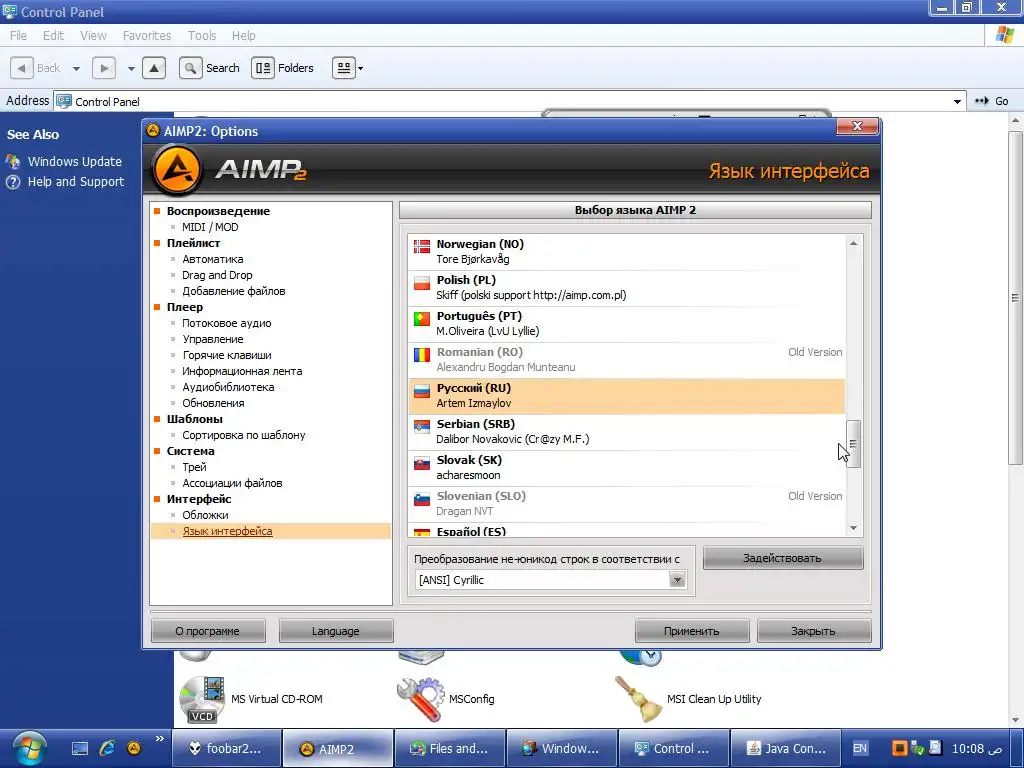Viewport: 1024px width, 768px height.
Task: Select Аудиобиблиотека options item
Action: point(228,387)
